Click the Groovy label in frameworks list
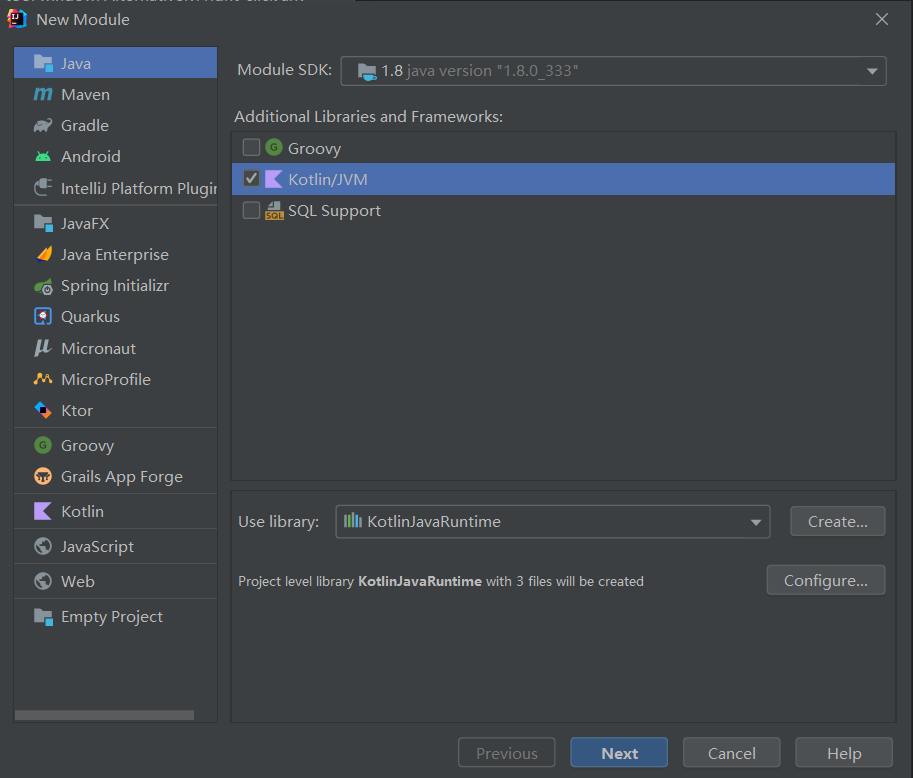This screenshot has height=778, width=913. [314, 148]
